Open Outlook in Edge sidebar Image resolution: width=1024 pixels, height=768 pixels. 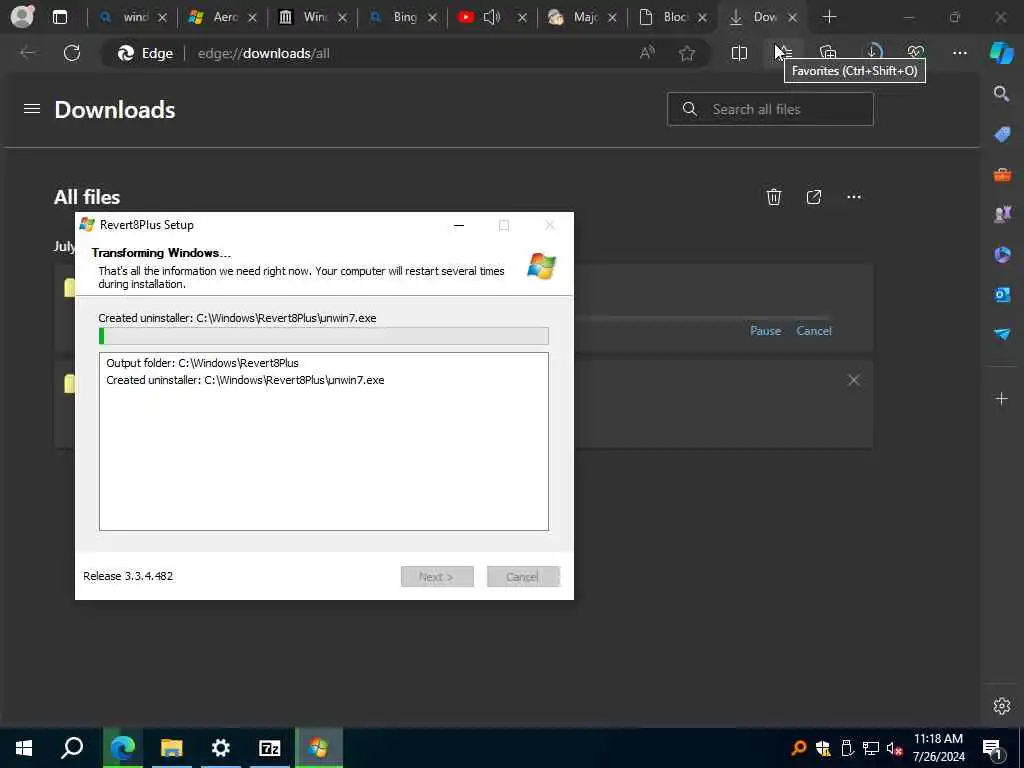pos(1002,294)
